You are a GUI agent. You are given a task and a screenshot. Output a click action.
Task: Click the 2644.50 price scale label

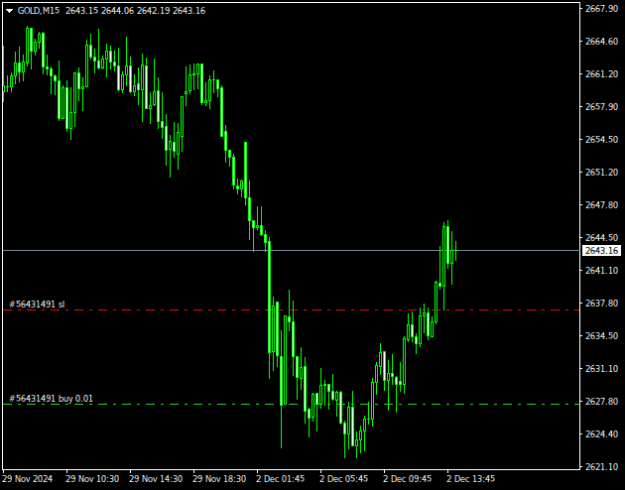(601, 238)
